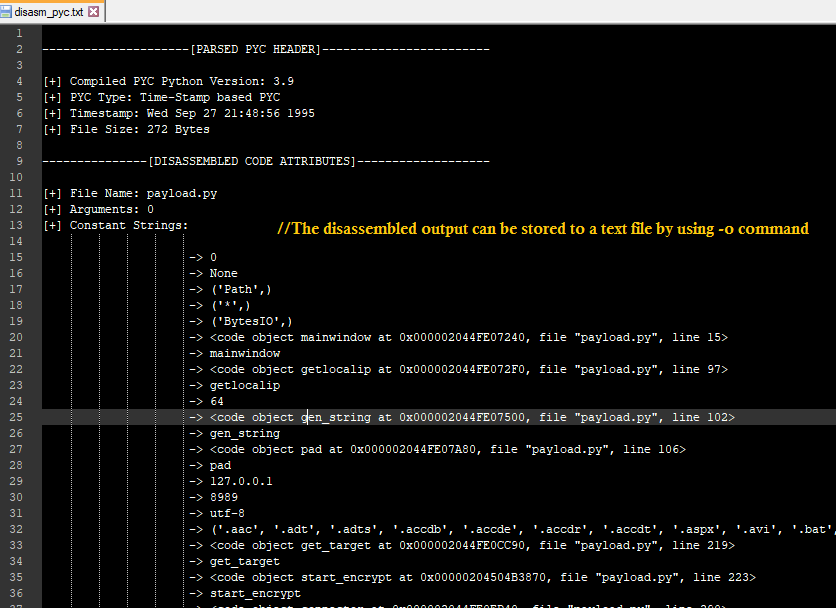This screenshot has height=608, width=836.
Task: Click the DISASSEMBLED CODE ATTRIBUTES heading
Action: [265, 161]
